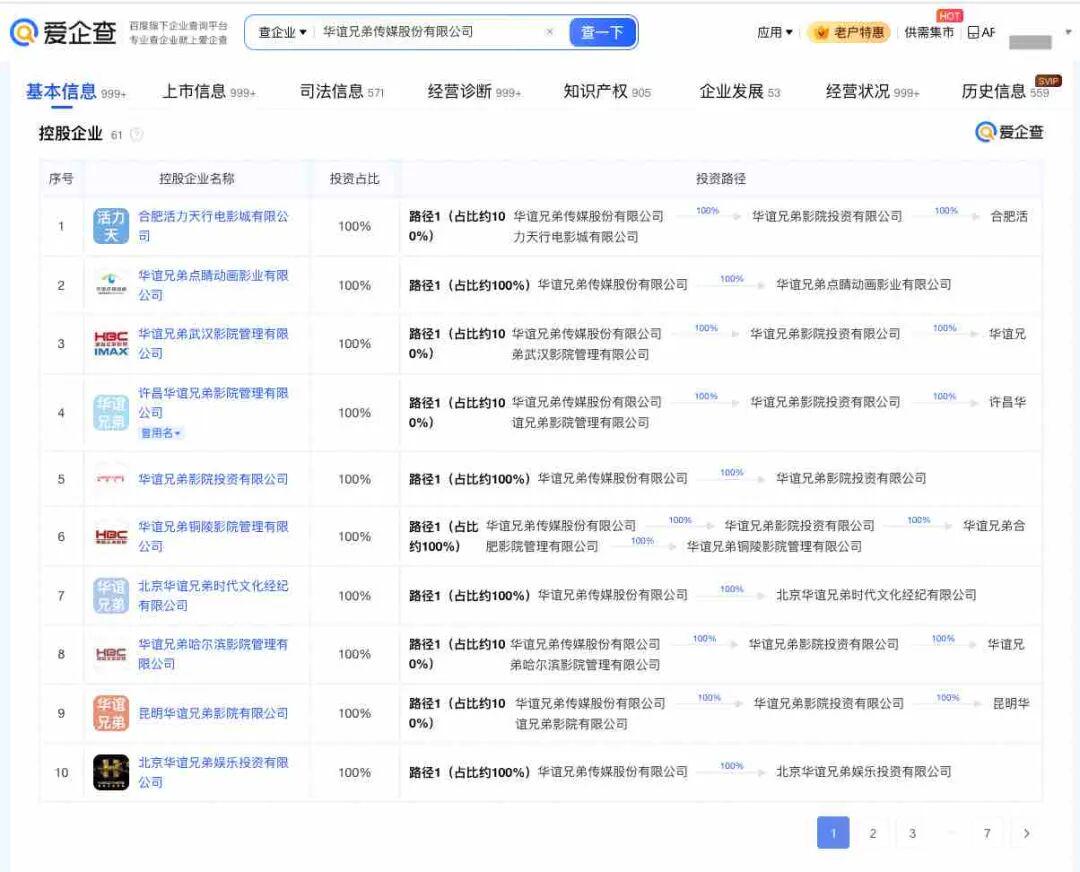This screenshot has width=1080, height=872.
Task: Click the 华谊兄弟影院投资 row logo icon
Action: (111, 479)
